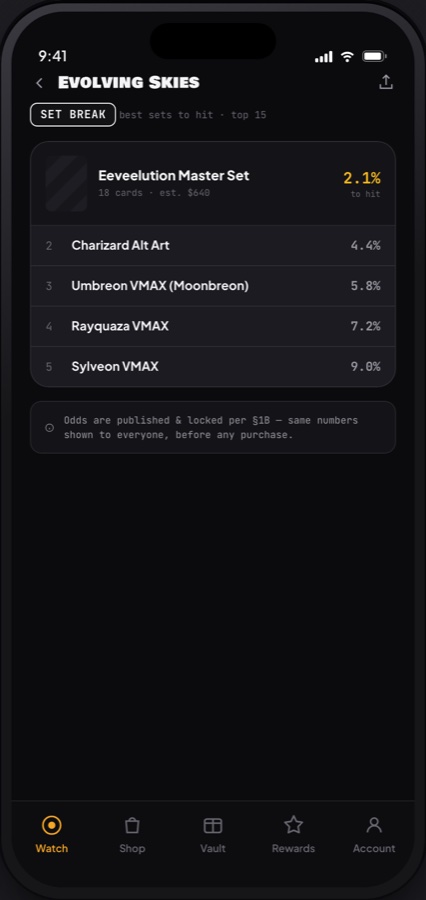Open the Rewards star icon

[293, 825]
